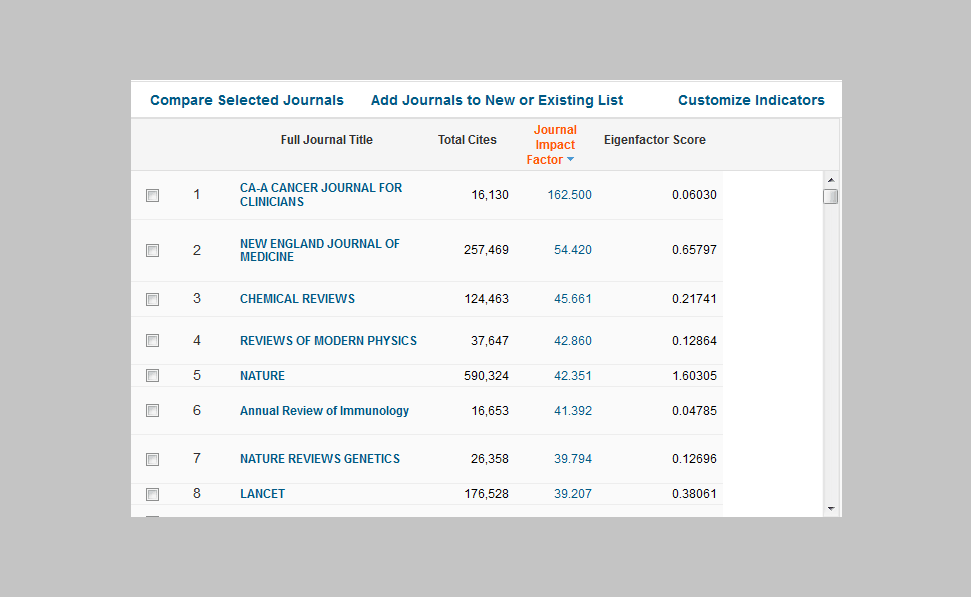Select the Nature journal checkbox

pyautogui.click(x=152, y=375)
